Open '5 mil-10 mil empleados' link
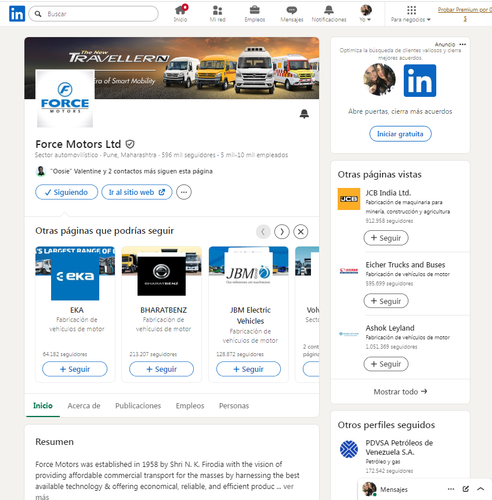Image resolution: width=492 pixels, height=500 pixels. (x=254, y=155)
